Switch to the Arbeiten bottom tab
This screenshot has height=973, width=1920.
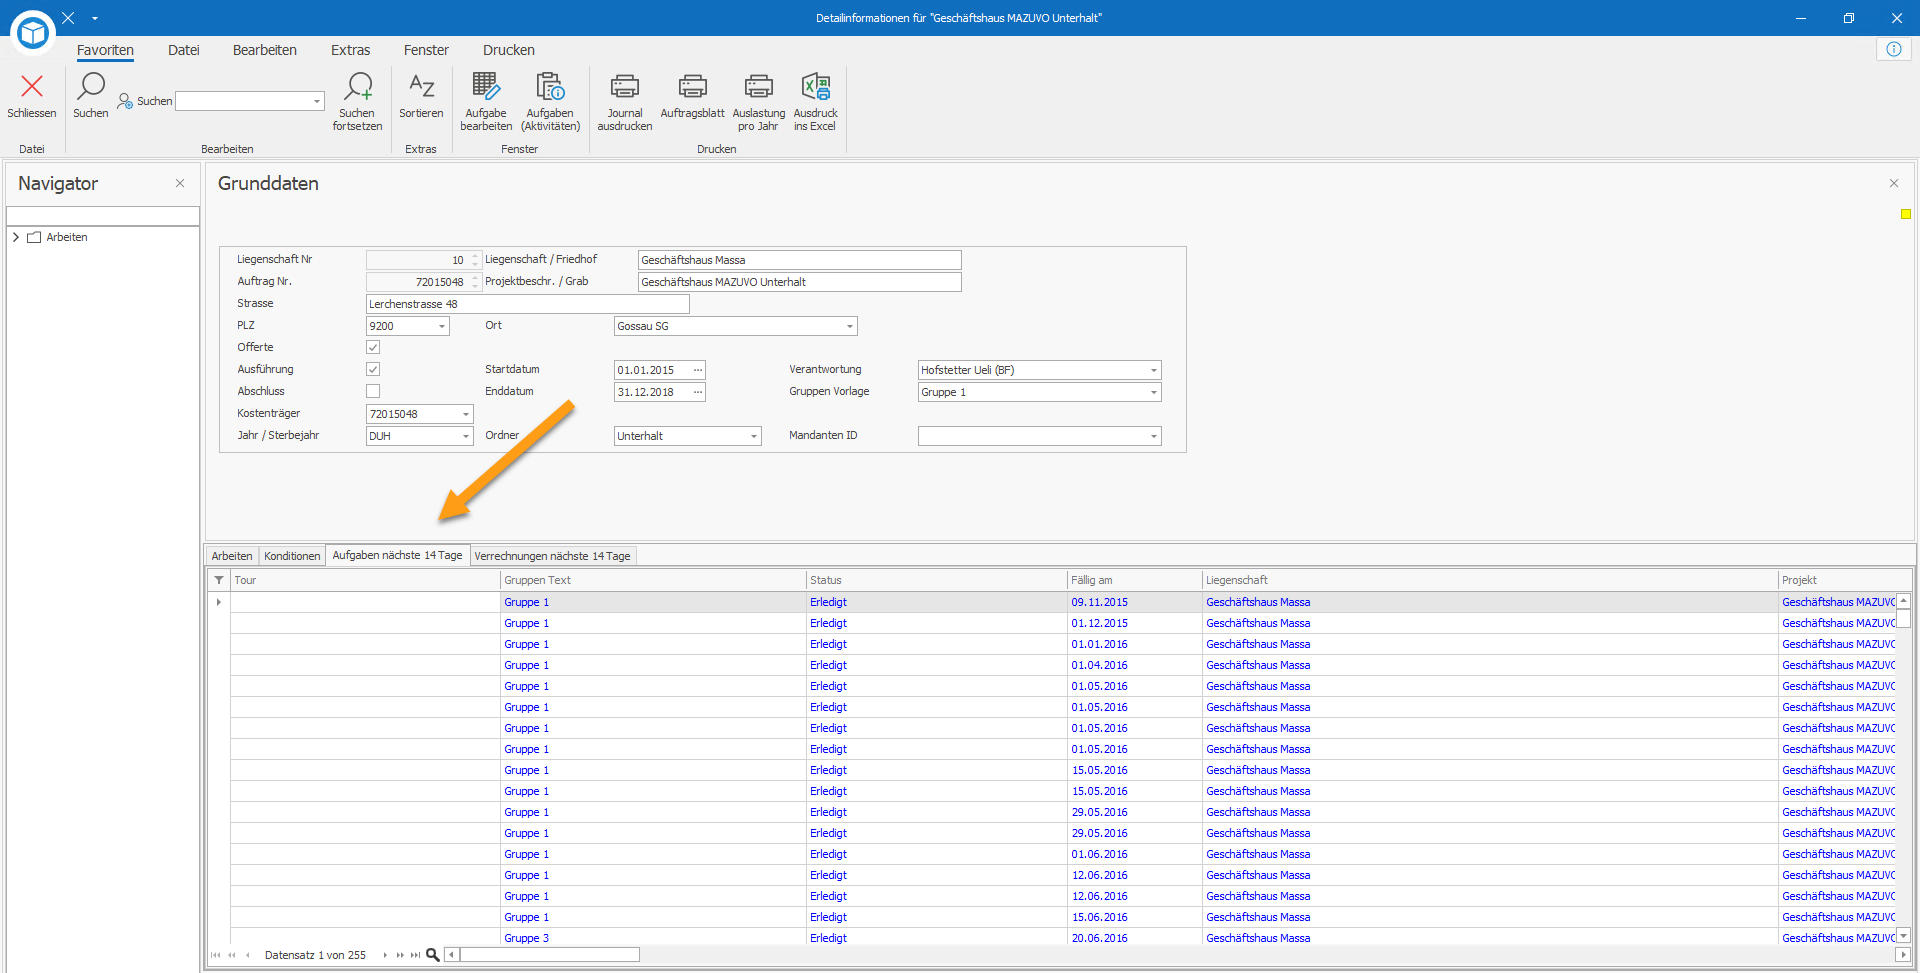pos(232,556)
